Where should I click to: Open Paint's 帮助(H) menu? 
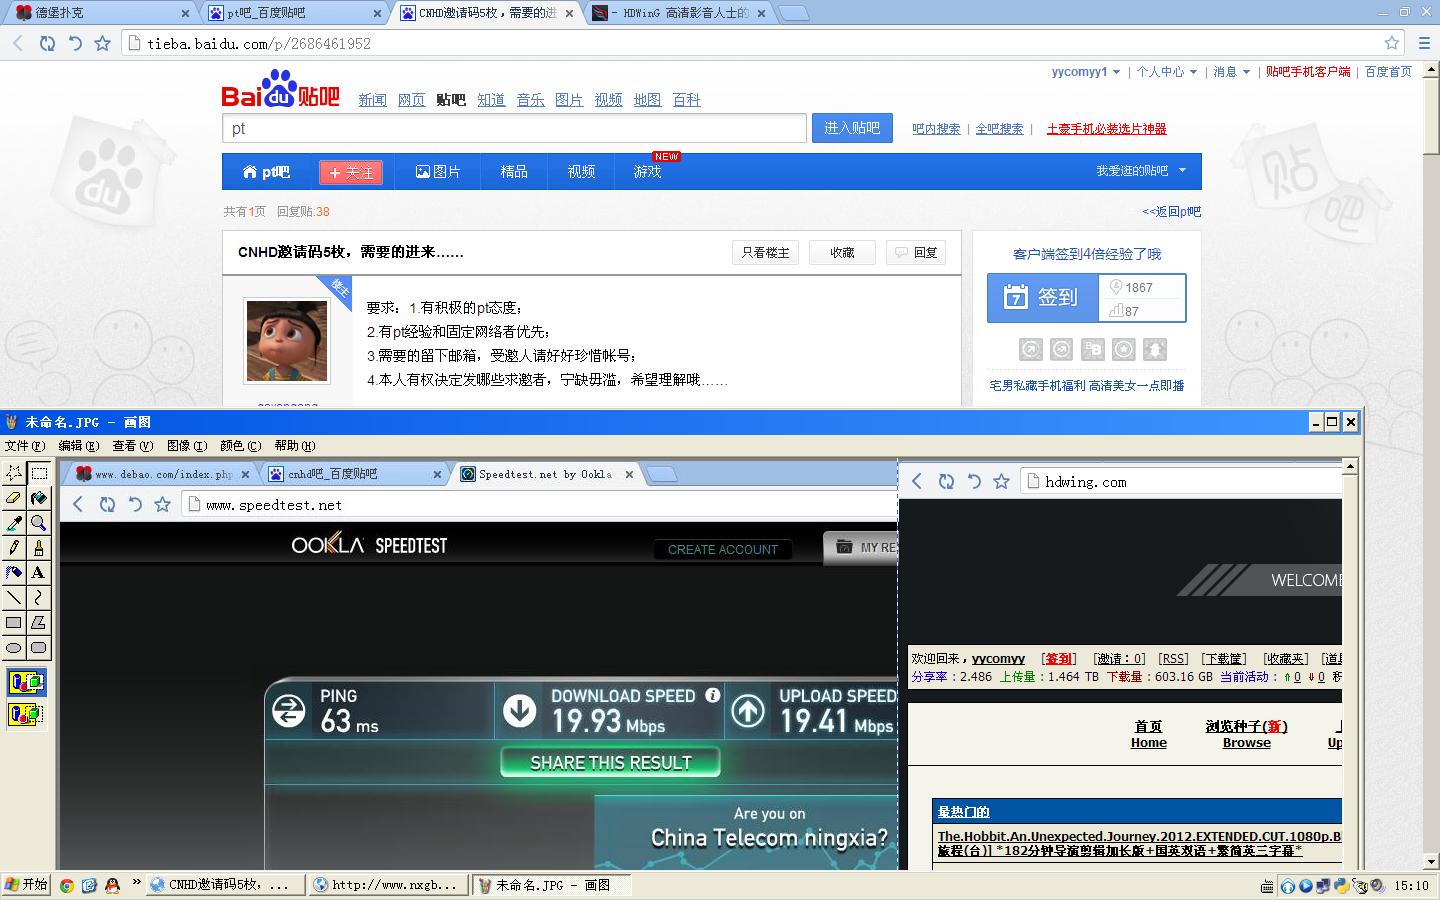(x=294, y=446)
